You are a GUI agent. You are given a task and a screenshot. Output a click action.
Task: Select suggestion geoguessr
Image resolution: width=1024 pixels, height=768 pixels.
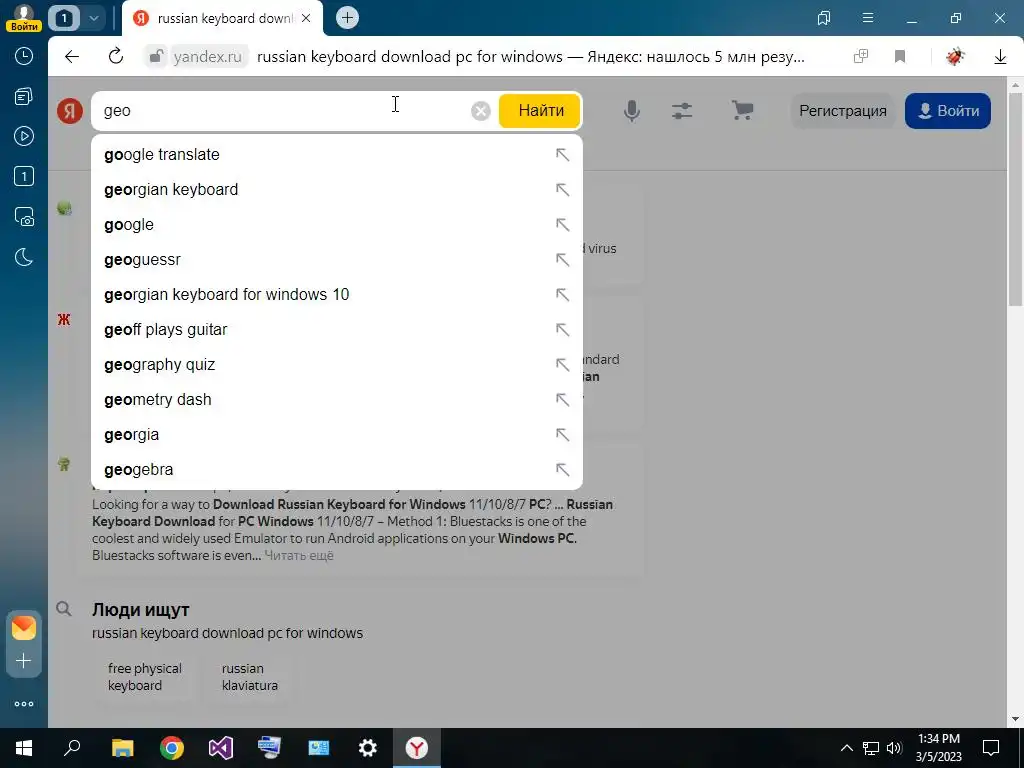coord(336,259)
